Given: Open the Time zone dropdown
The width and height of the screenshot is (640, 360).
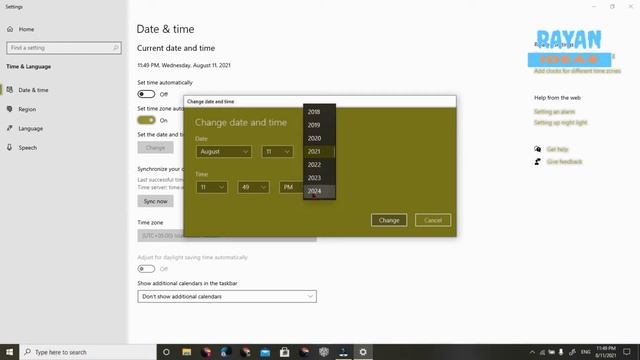Looking at the screenshot, I should [227, 236].
